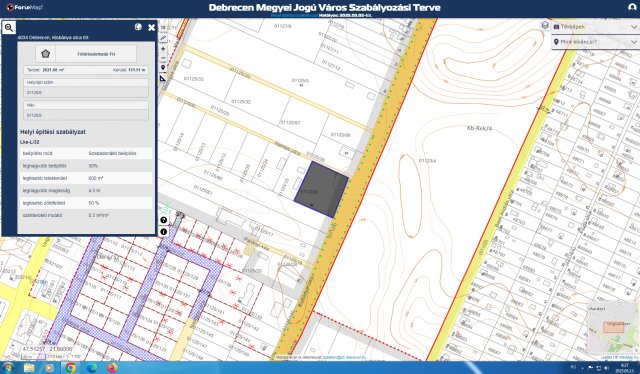Open the info circle icon
Viewport: 640px width, 374px height.
click(164, 232)
